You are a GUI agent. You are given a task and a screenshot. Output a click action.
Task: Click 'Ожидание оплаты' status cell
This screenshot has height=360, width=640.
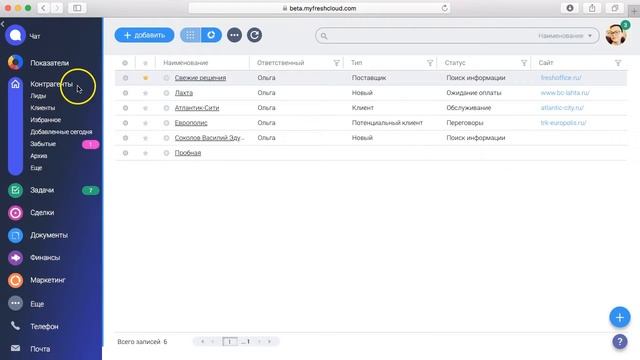(473, 93)
